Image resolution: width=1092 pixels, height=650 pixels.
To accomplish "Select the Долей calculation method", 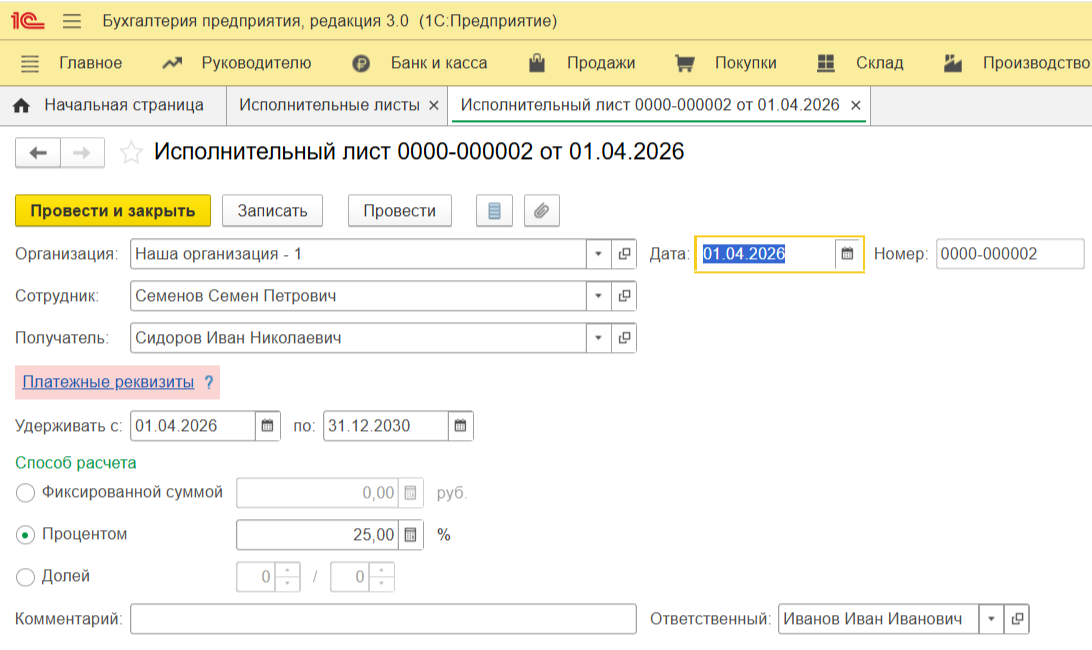I will pos(25,577).
